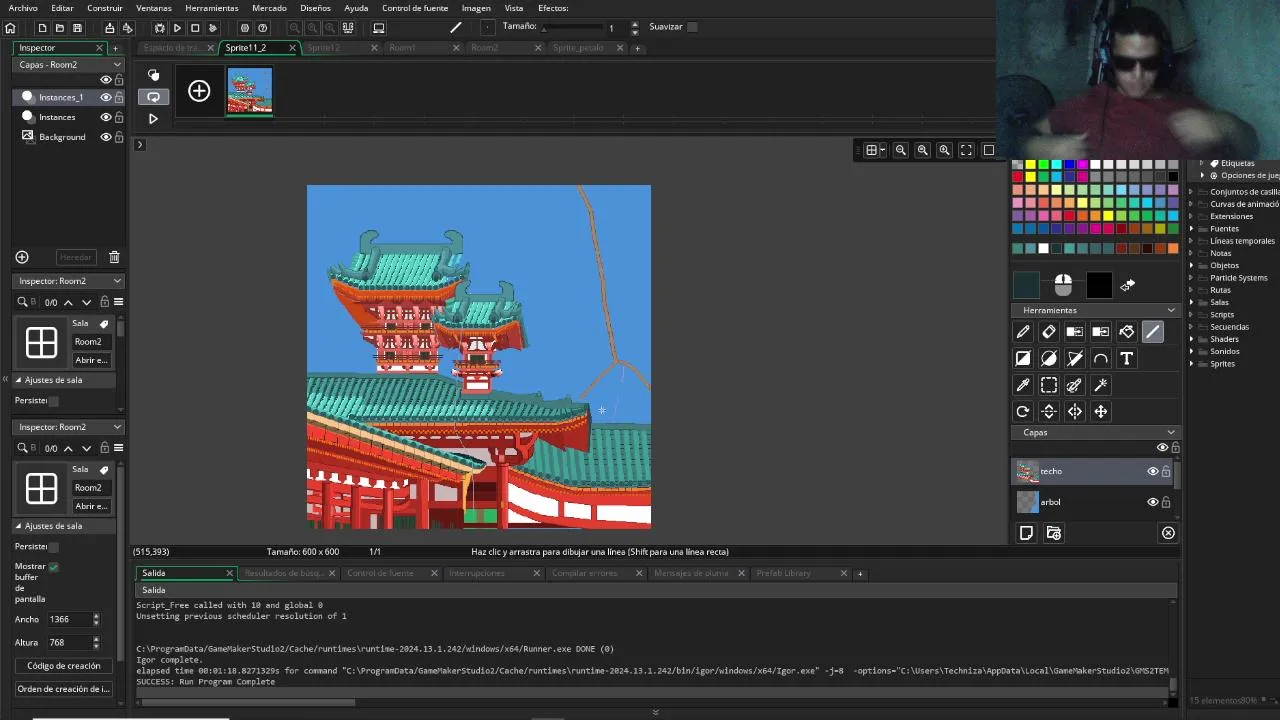Hide the Background room layer
The height and width of the screenshot is (720, 1280).
106,137
